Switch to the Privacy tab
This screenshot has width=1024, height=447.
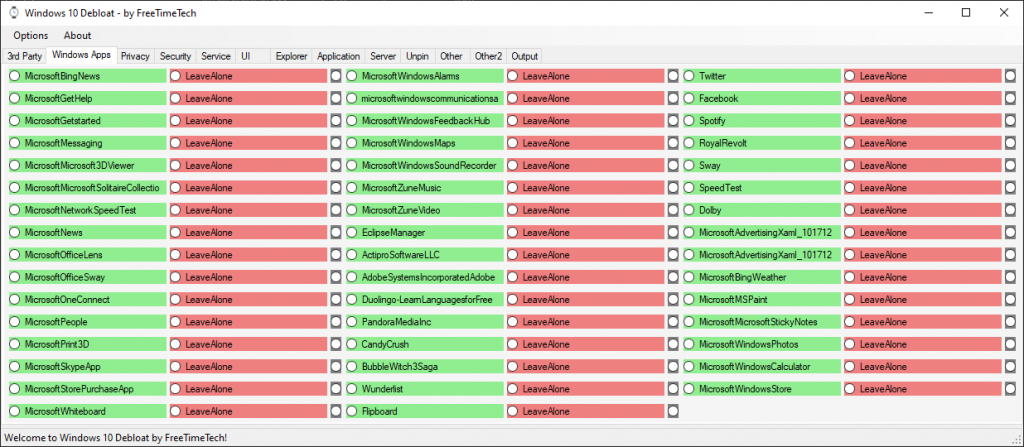136,56
